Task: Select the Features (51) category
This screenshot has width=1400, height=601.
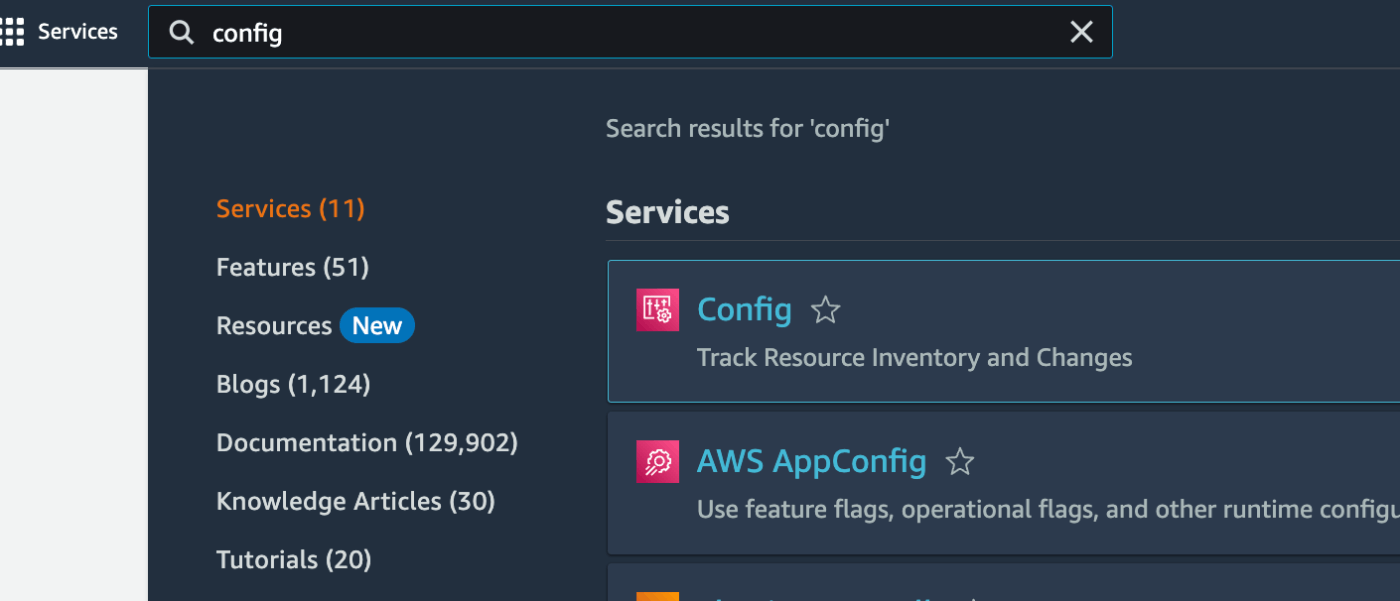Action: tap(293, 267)
